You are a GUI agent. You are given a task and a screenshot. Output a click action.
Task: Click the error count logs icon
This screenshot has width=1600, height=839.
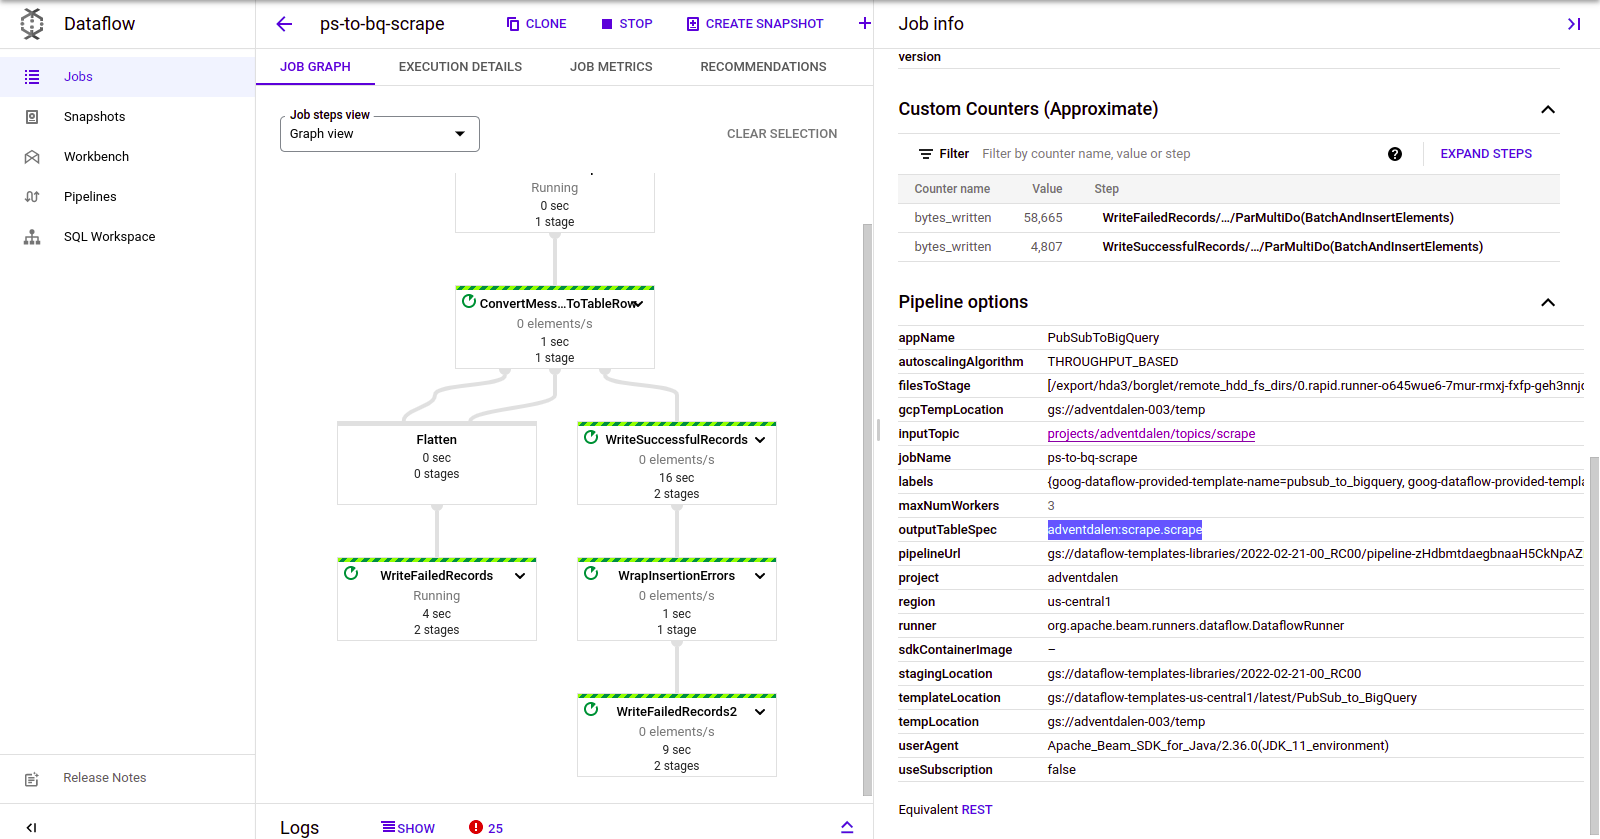[x=476, y=827]
